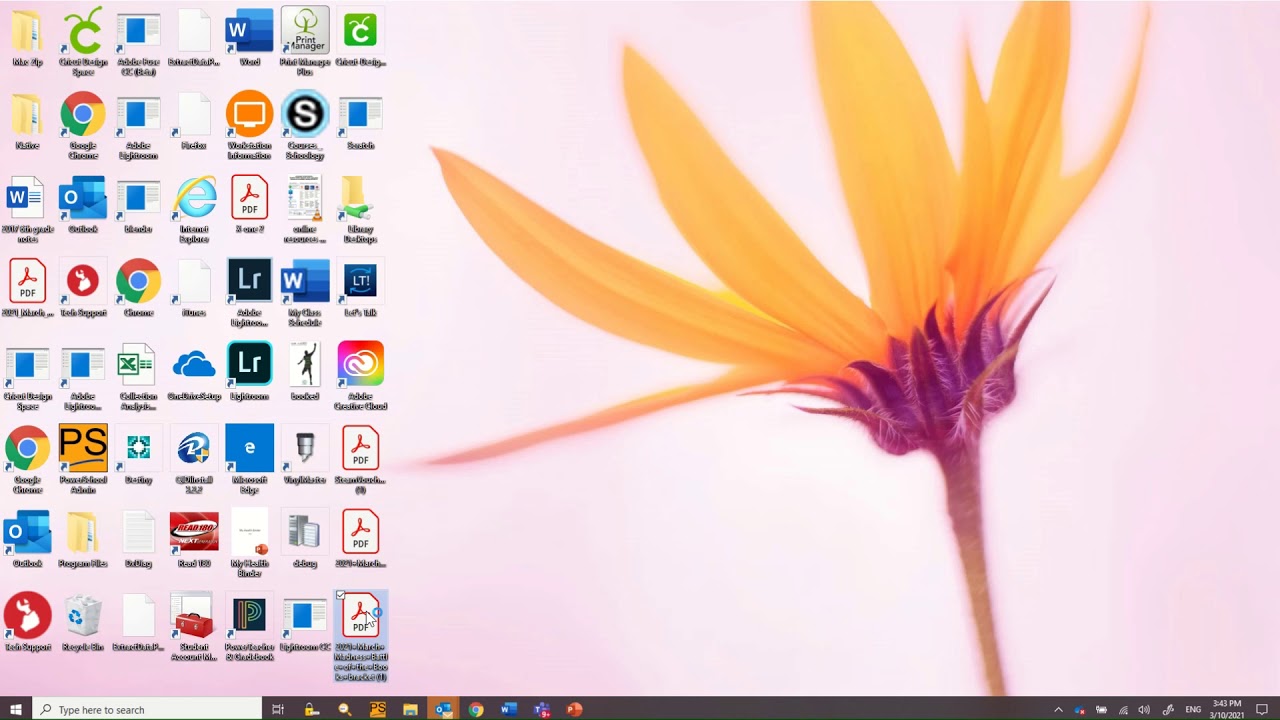Open the VinylMaster shortcut
The image size is (1280, 720).
tap(305, 457)
